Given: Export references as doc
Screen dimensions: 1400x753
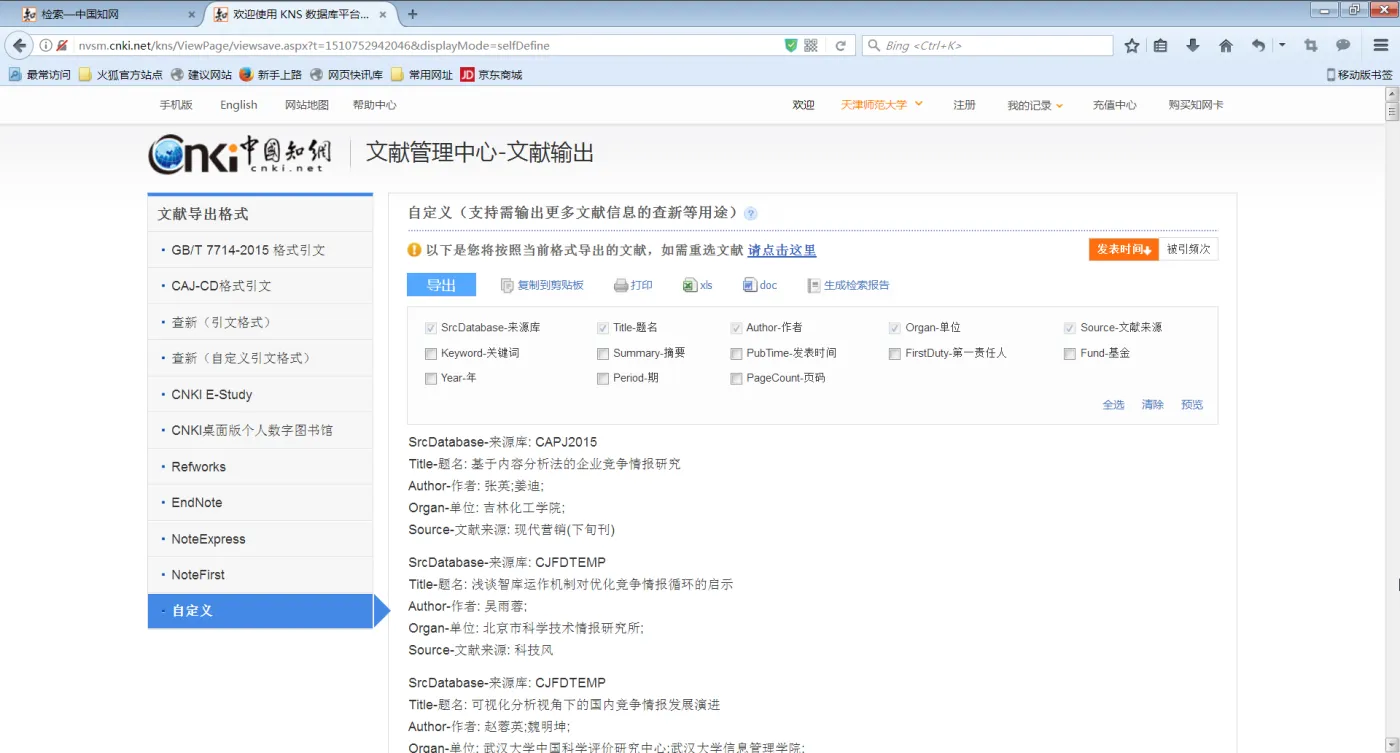Looking at the screenshot, I should point(760,285).
